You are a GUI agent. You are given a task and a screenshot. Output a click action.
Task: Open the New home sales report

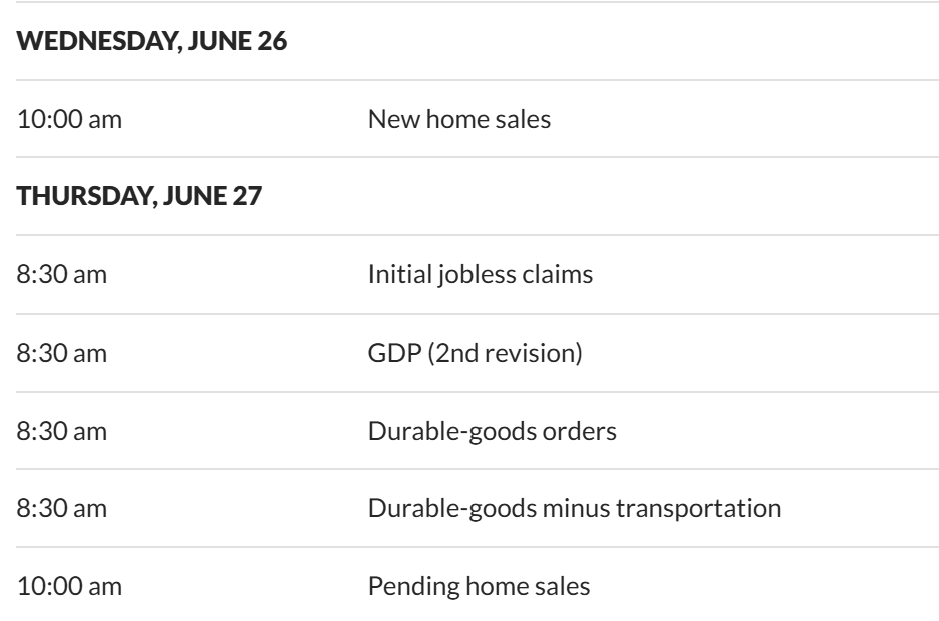point(459,119)
